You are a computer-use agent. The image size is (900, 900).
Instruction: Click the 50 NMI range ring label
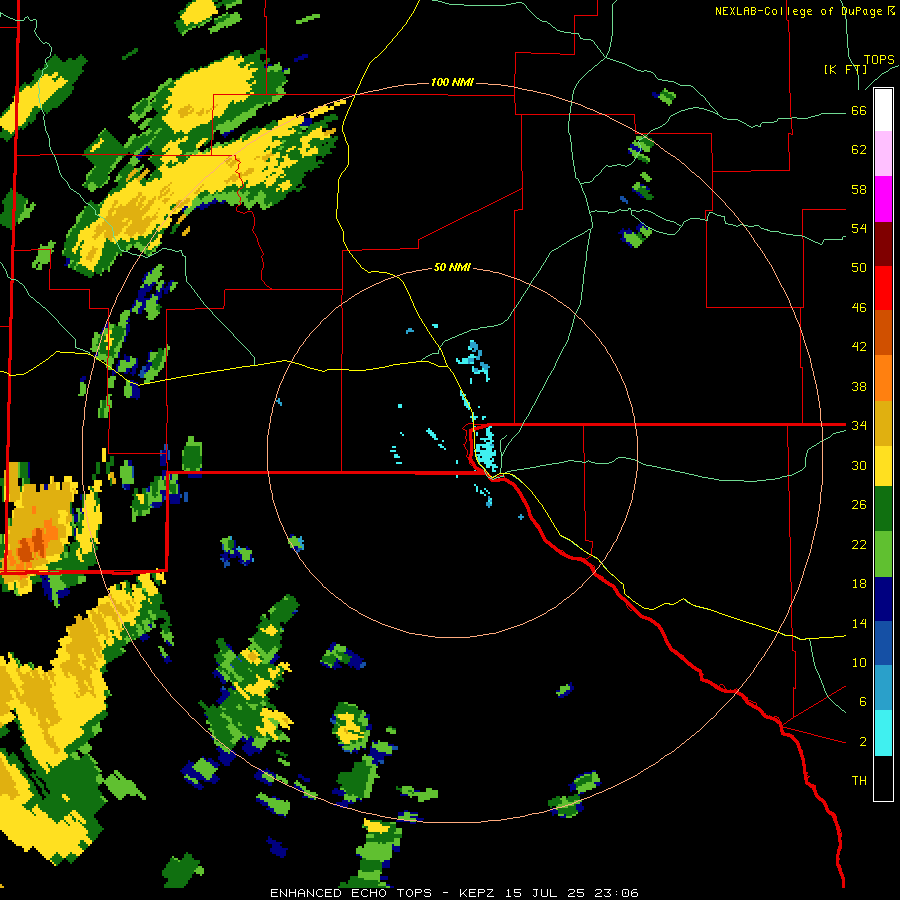[x=452, y=267]
